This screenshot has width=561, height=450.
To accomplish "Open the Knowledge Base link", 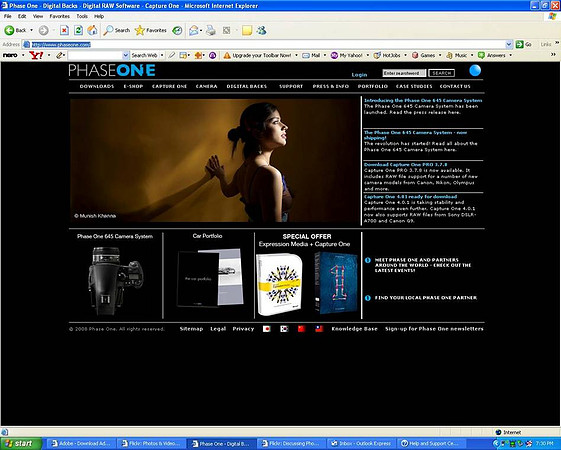I will click(x=355, y=329).
